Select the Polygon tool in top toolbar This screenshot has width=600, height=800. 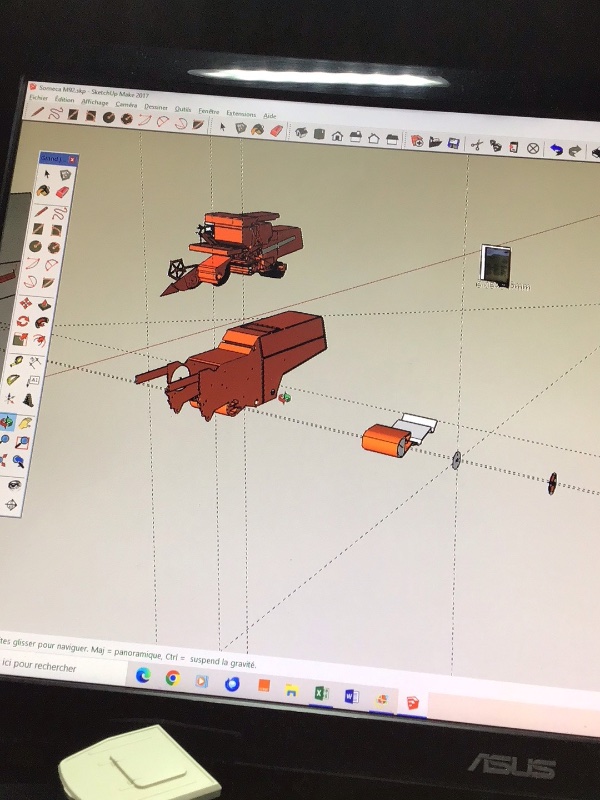(127, 119)
